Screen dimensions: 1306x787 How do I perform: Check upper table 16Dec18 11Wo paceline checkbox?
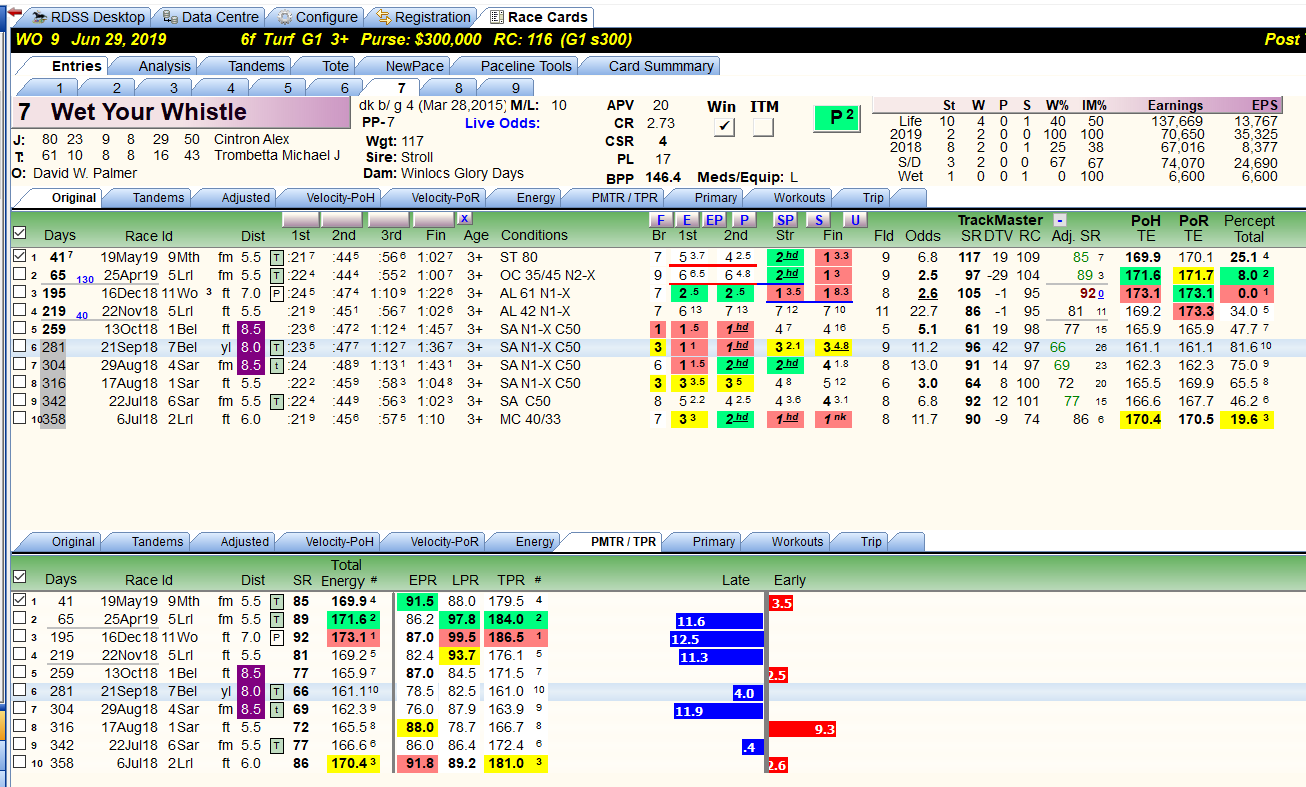pyautogui.click(x=19, y=292)
